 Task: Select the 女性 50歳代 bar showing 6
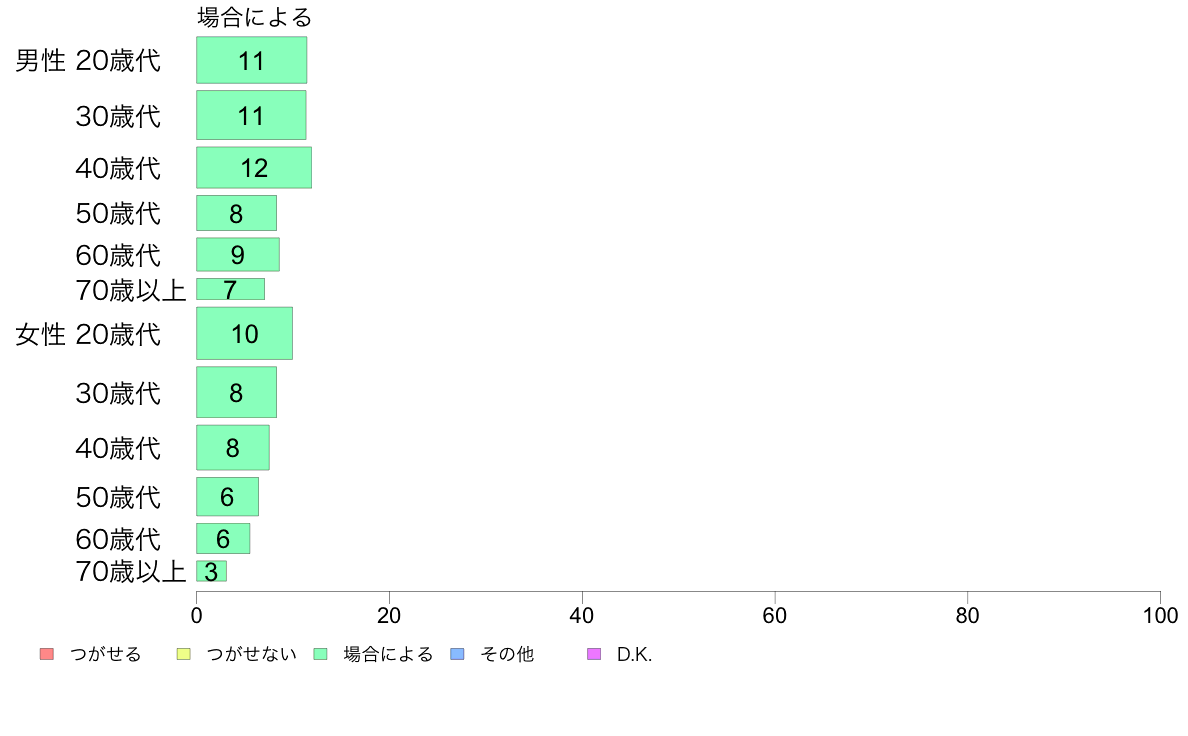click(x=227, y=496)
